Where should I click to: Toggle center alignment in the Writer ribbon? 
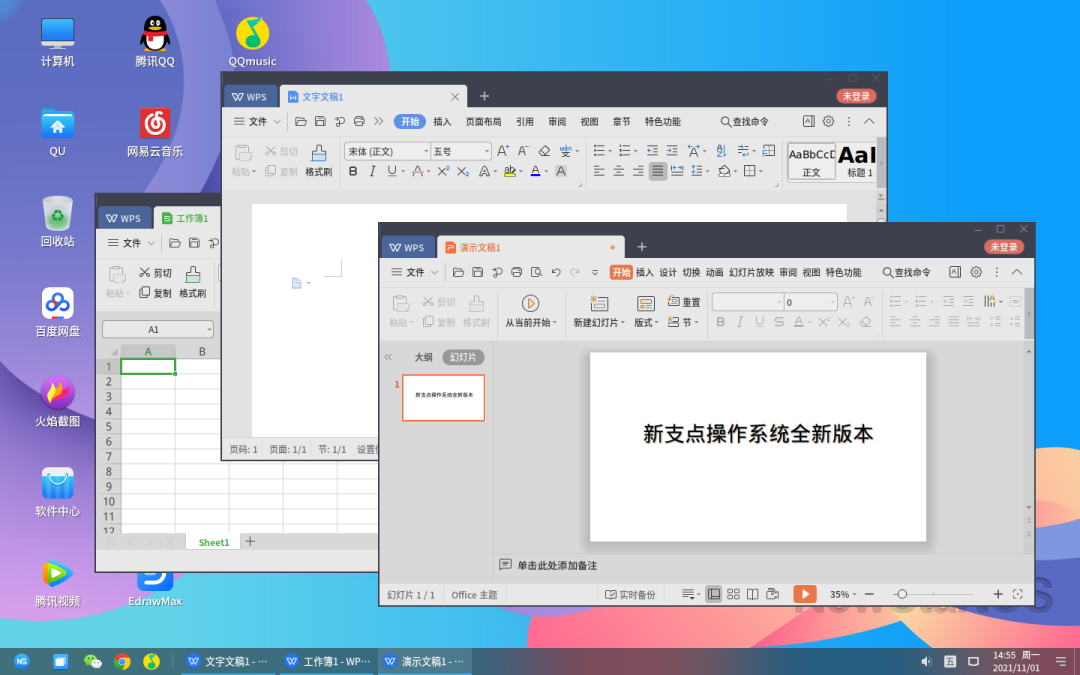619,171
